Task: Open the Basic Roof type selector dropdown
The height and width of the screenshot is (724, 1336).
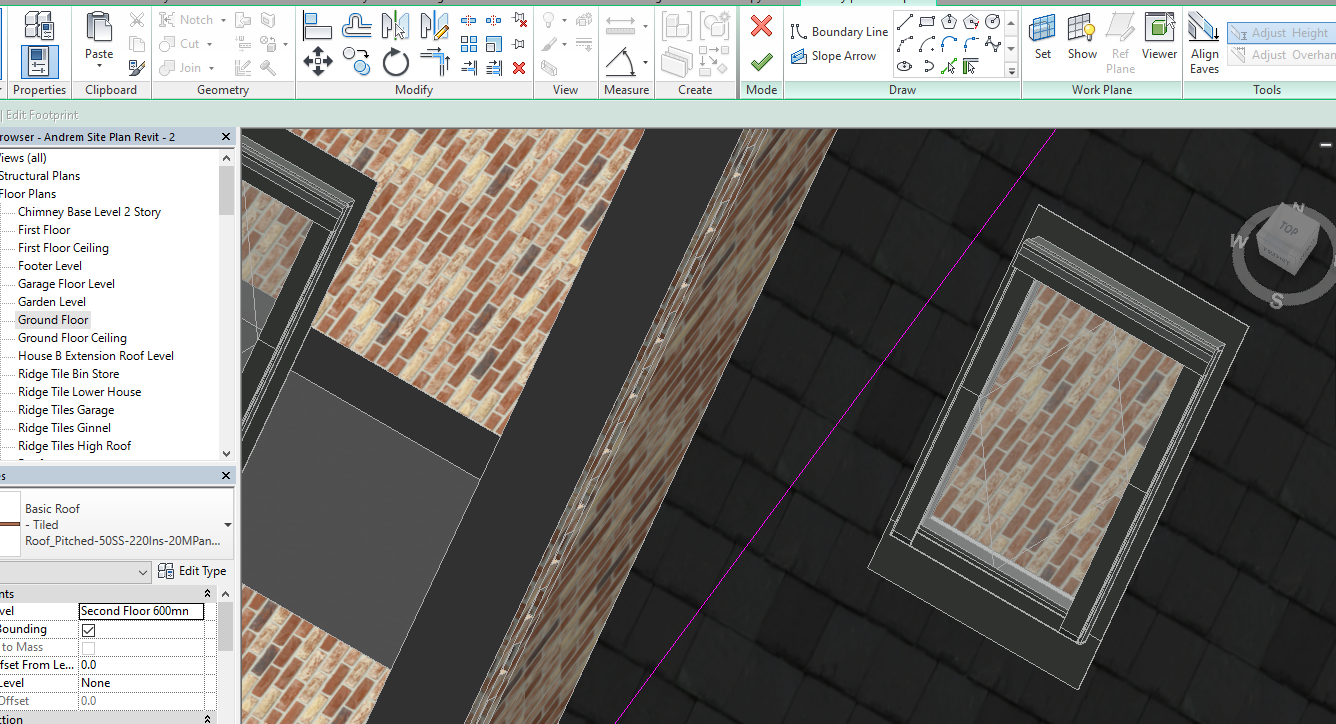Action: click(x=227, y=525)
